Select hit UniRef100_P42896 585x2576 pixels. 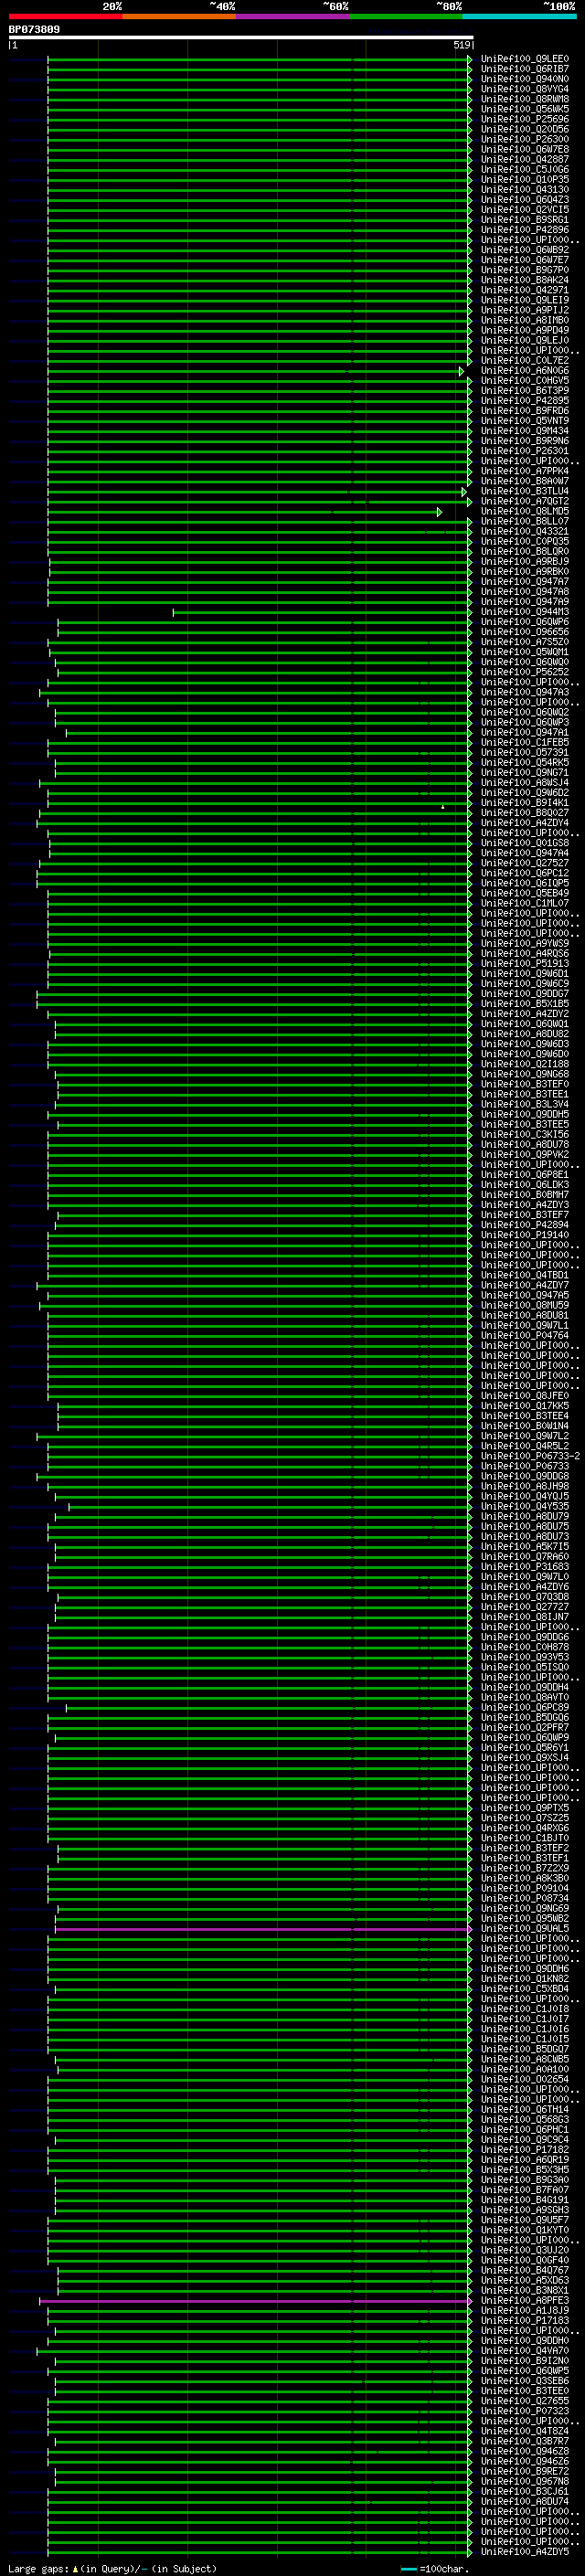pos(525,230)
